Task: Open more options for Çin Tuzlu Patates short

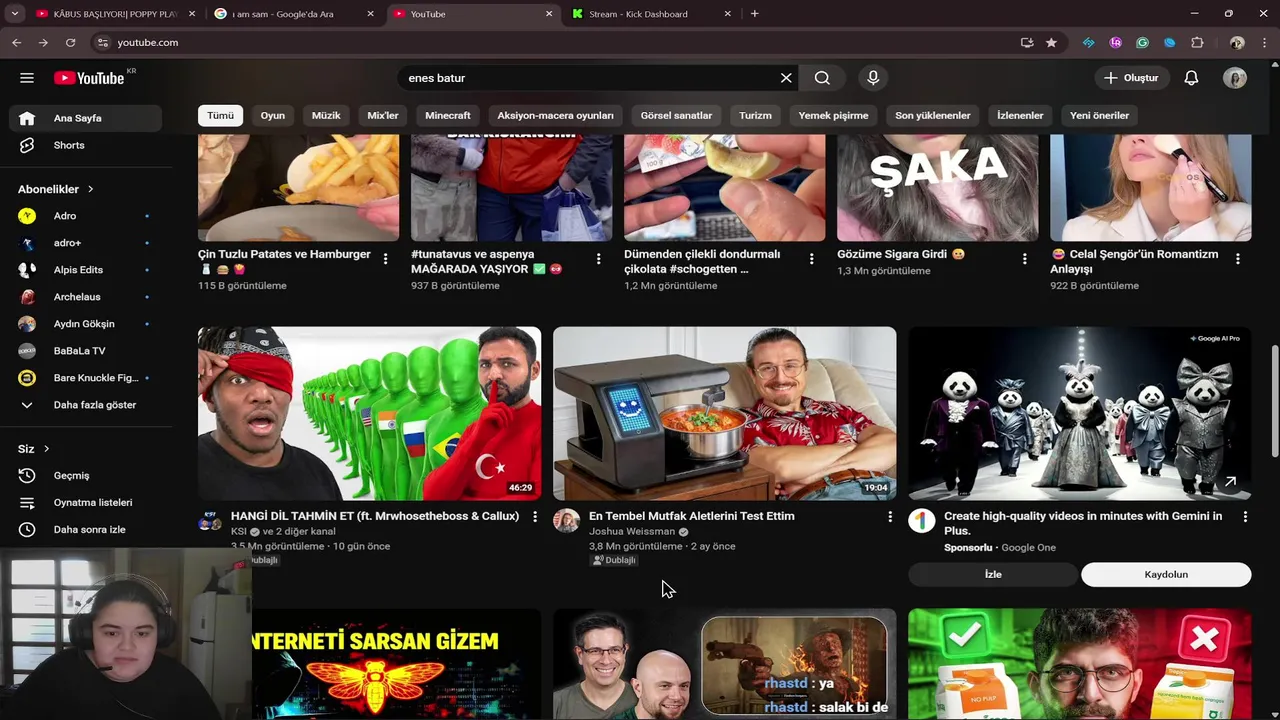Action: coord(386,259)
